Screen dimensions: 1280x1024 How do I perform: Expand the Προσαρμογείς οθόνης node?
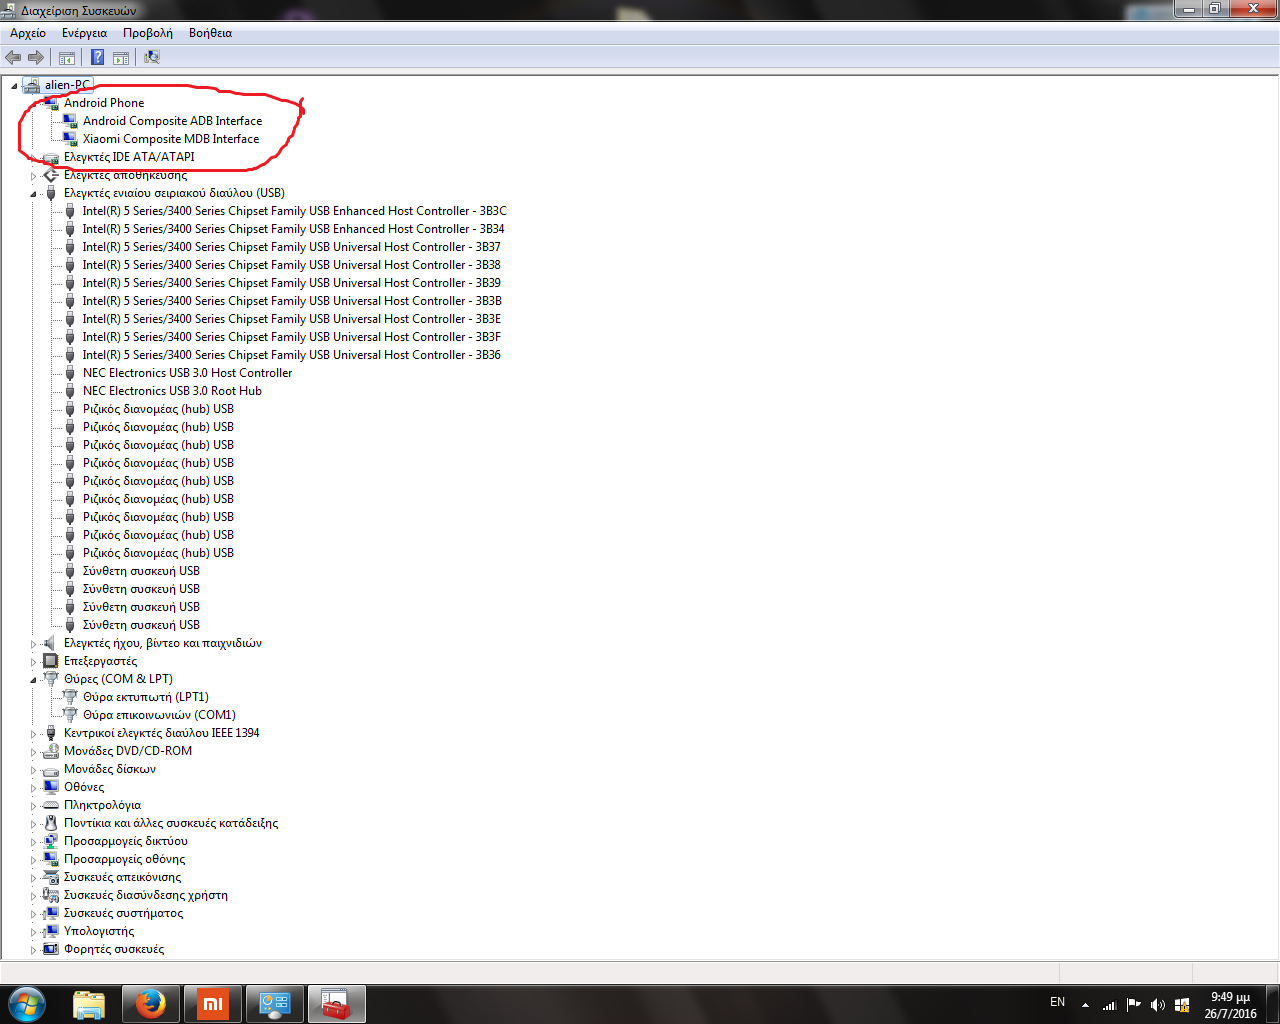[33, 860]
